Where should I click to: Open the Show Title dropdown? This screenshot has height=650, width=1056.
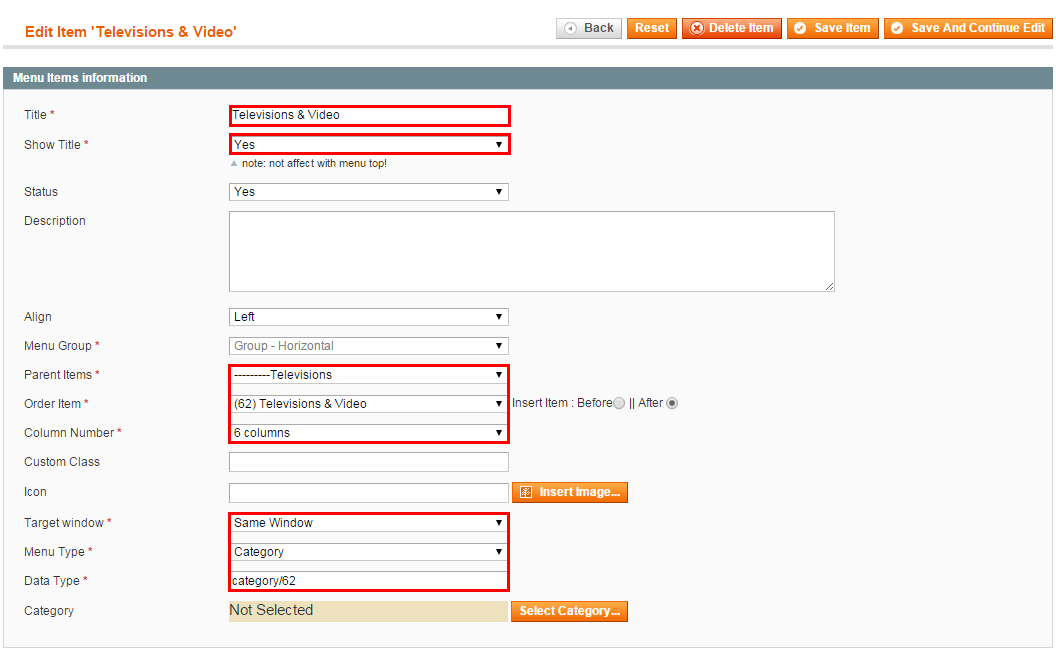click(369, 144)
